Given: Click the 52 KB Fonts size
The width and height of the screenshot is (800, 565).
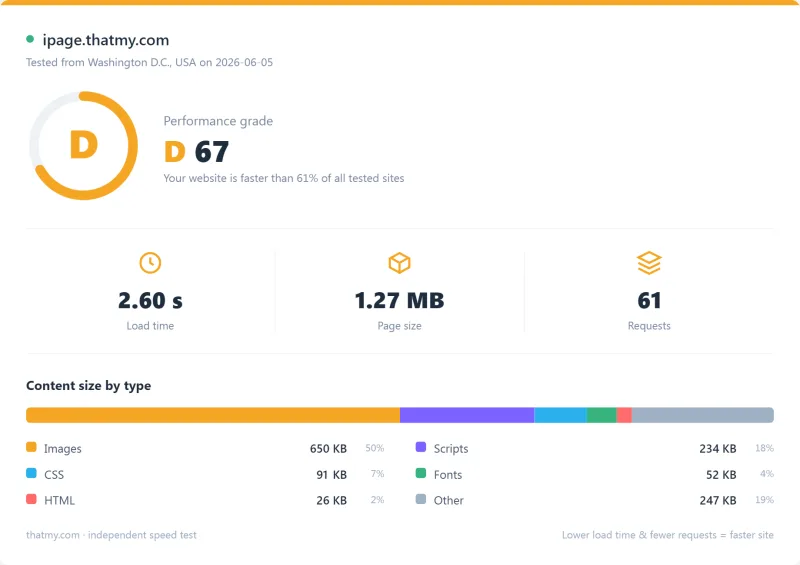Looking at the screenshot, I should pos(721,475).
